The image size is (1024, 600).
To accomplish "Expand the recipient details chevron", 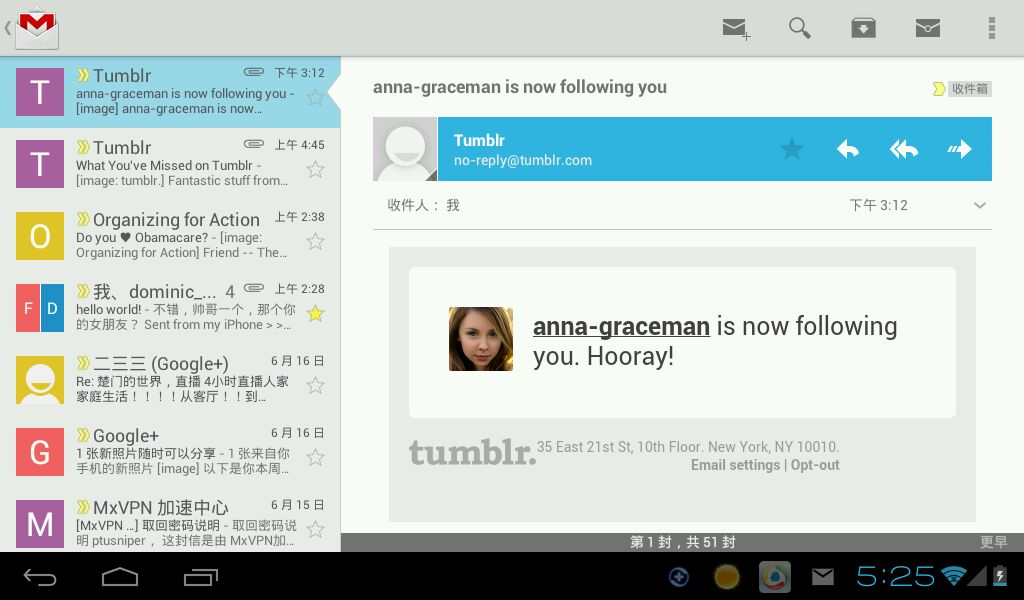I will tap(980, 206).
